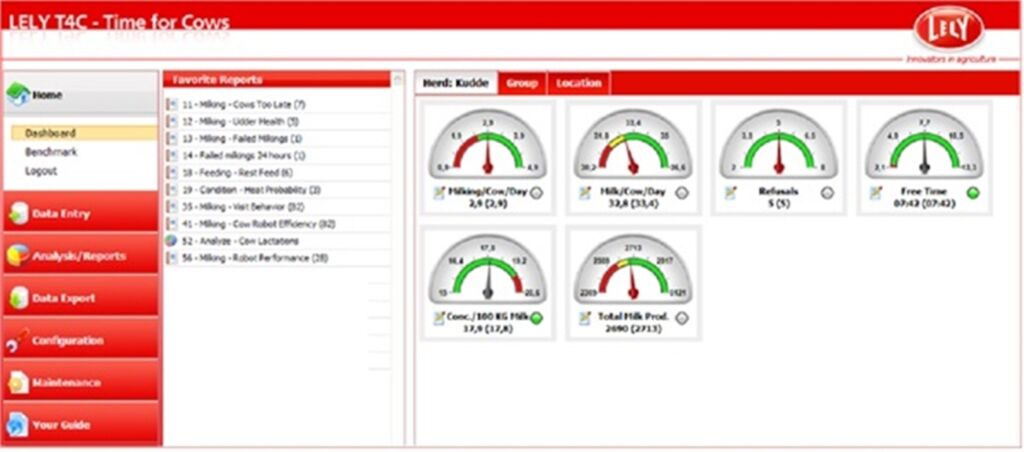Image resolution: width=1024 pixels, height=452 pixels.
Task: Click the edit icon beside Milk/Cow/Day
Action: click(x=583, y=193)
